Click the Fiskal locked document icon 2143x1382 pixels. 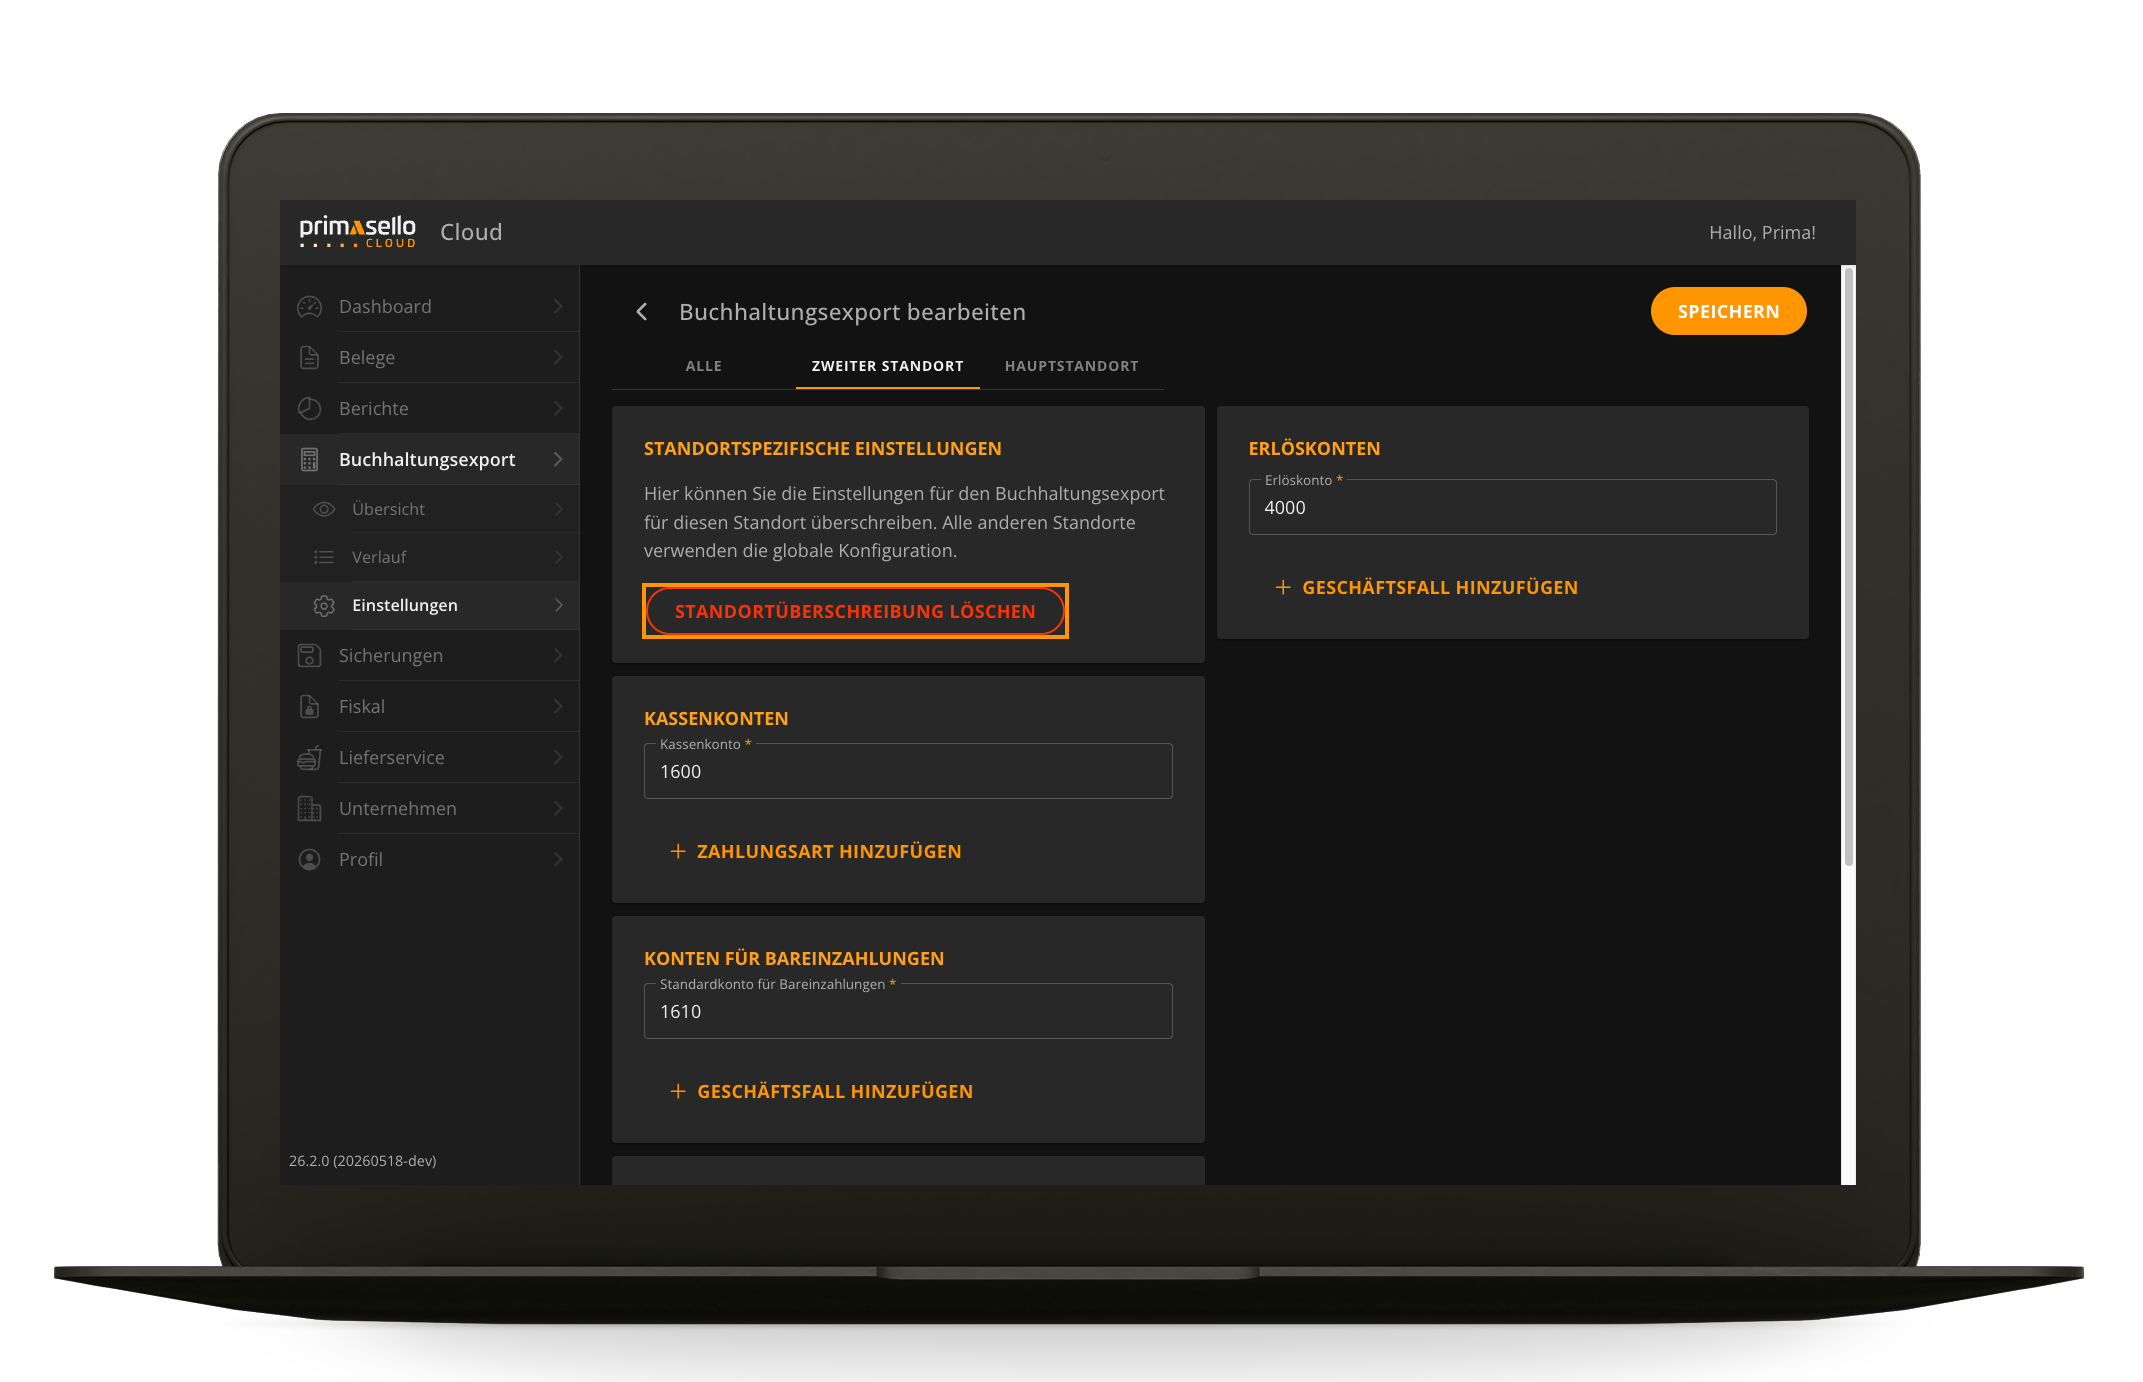[310, 707]
